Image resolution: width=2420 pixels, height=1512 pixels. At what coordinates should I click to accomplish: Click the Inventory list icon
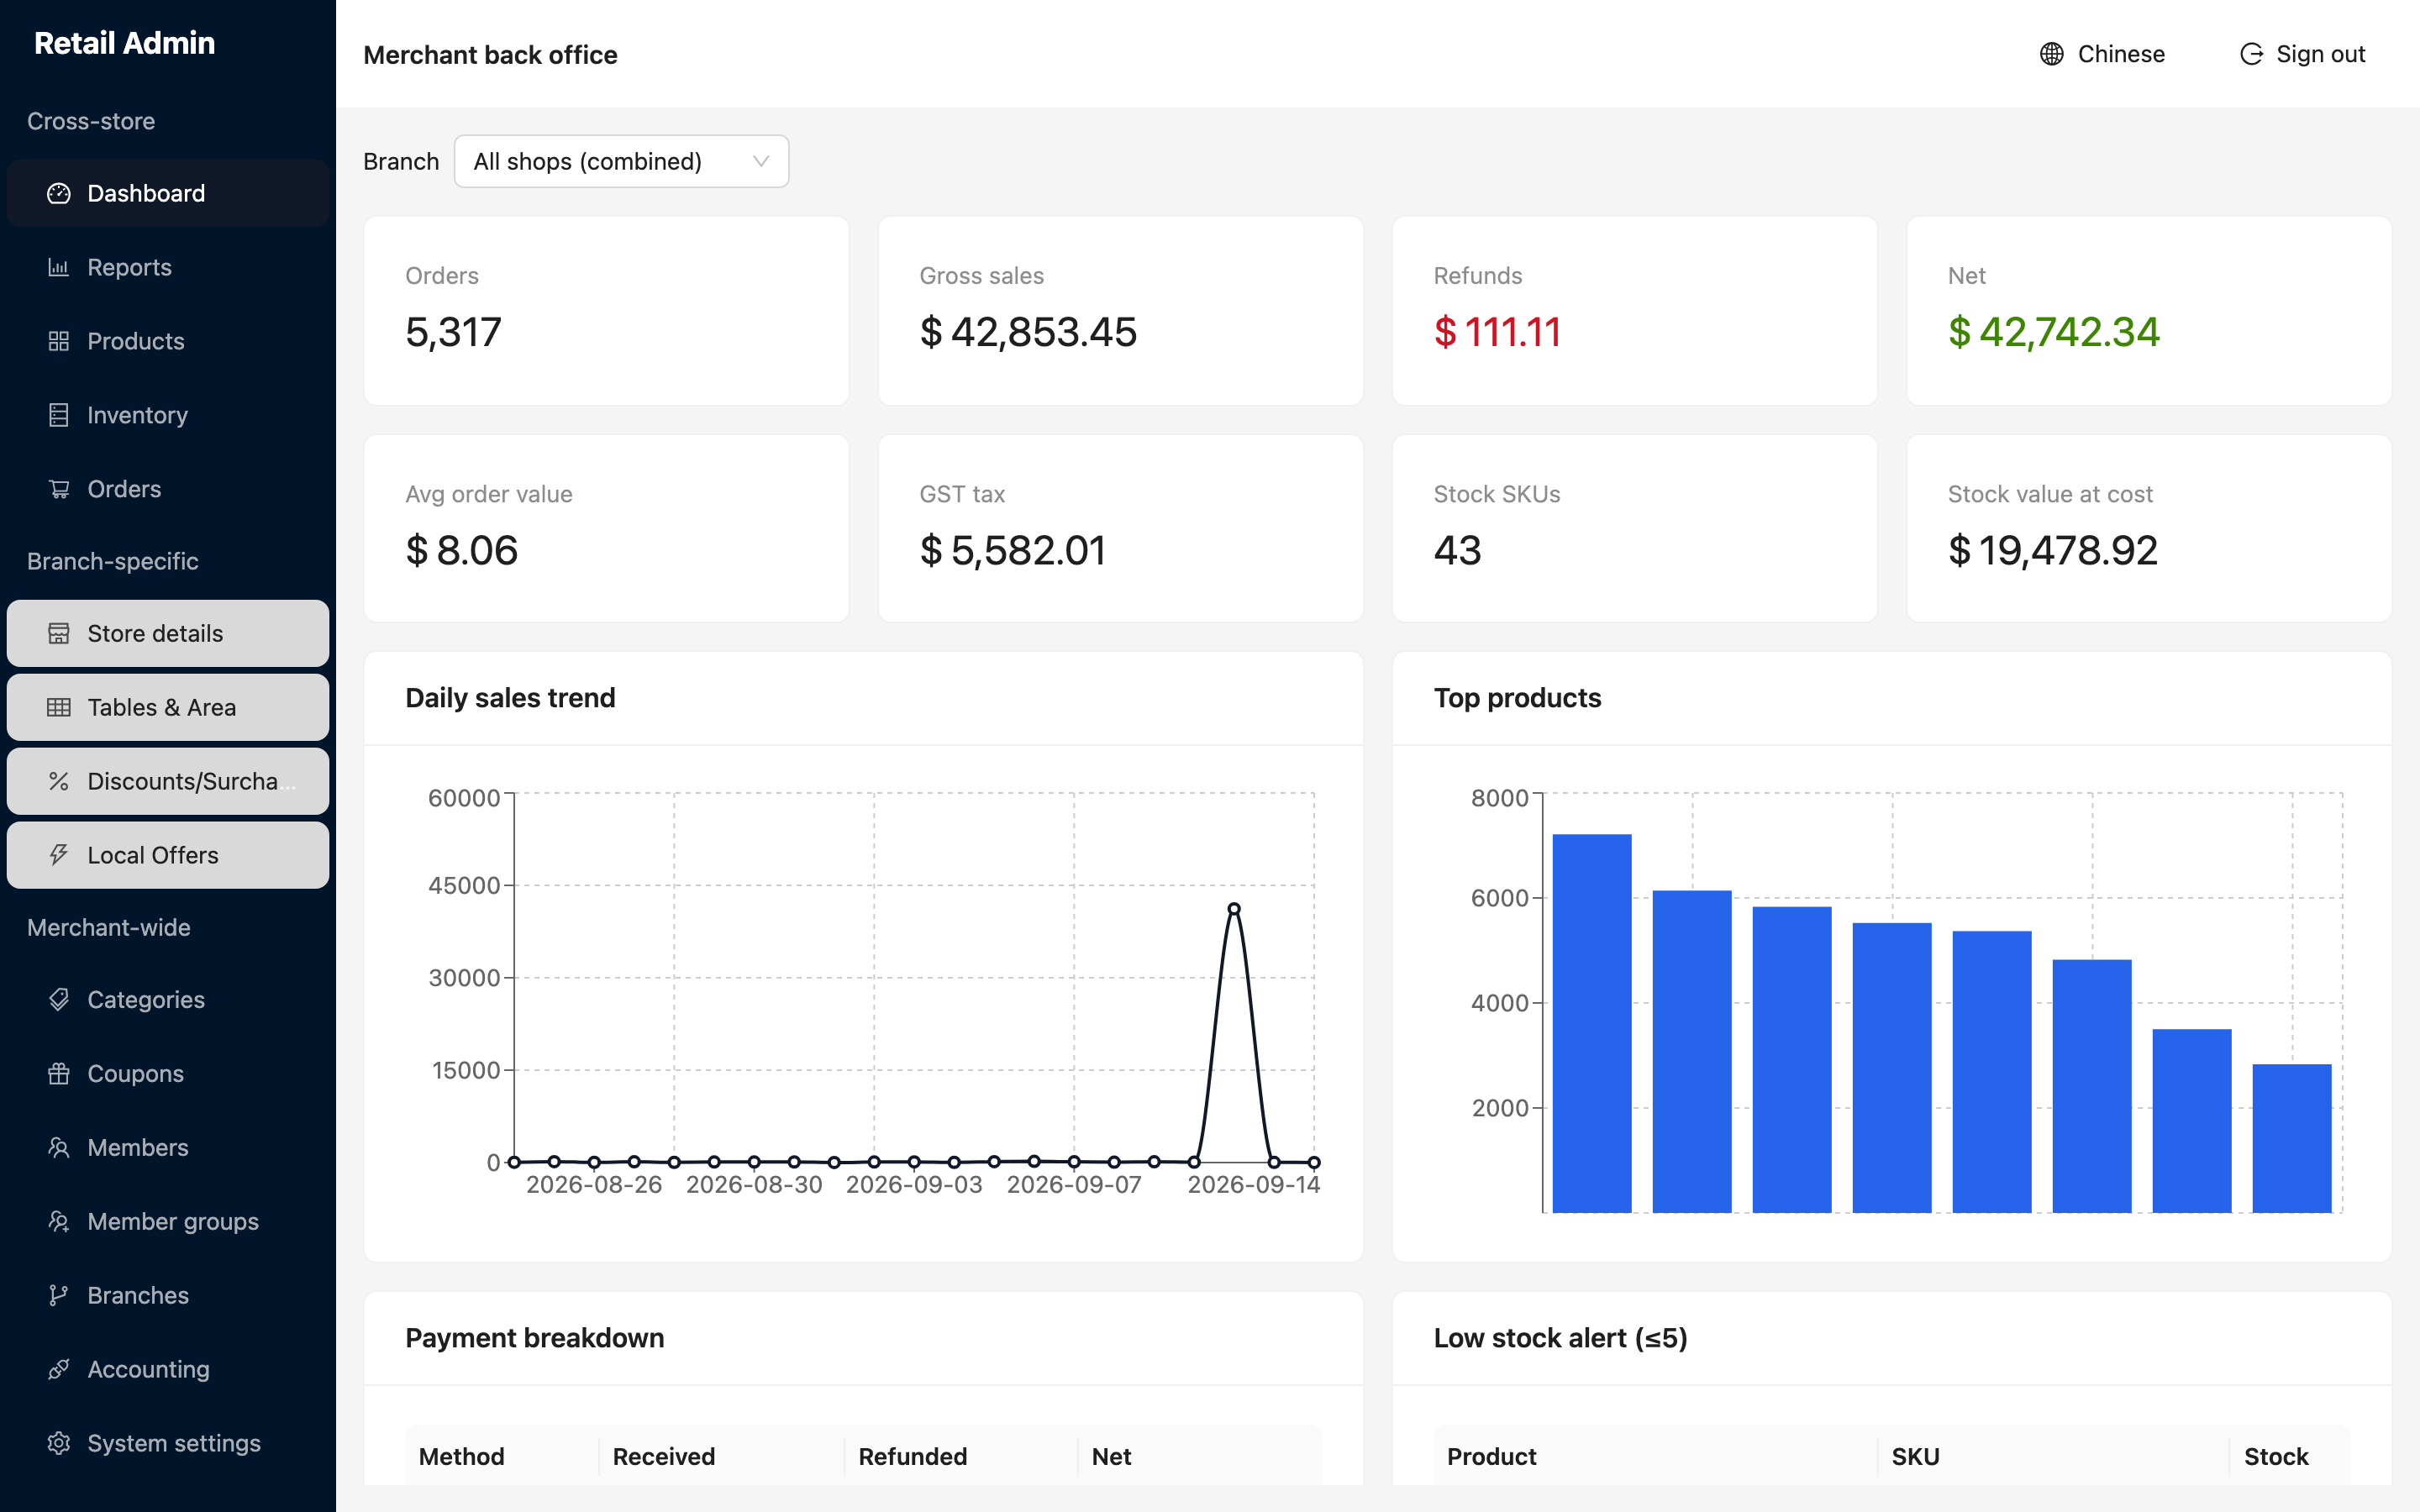click(x=59, y=415)
